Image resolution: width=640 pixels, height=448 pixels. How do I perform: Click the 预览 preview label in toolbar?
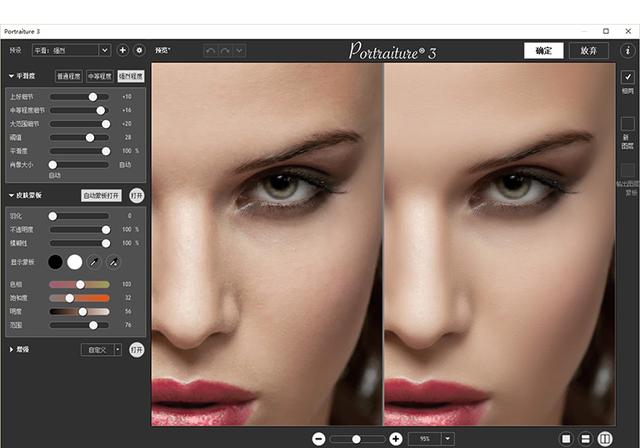coord(162,50)
